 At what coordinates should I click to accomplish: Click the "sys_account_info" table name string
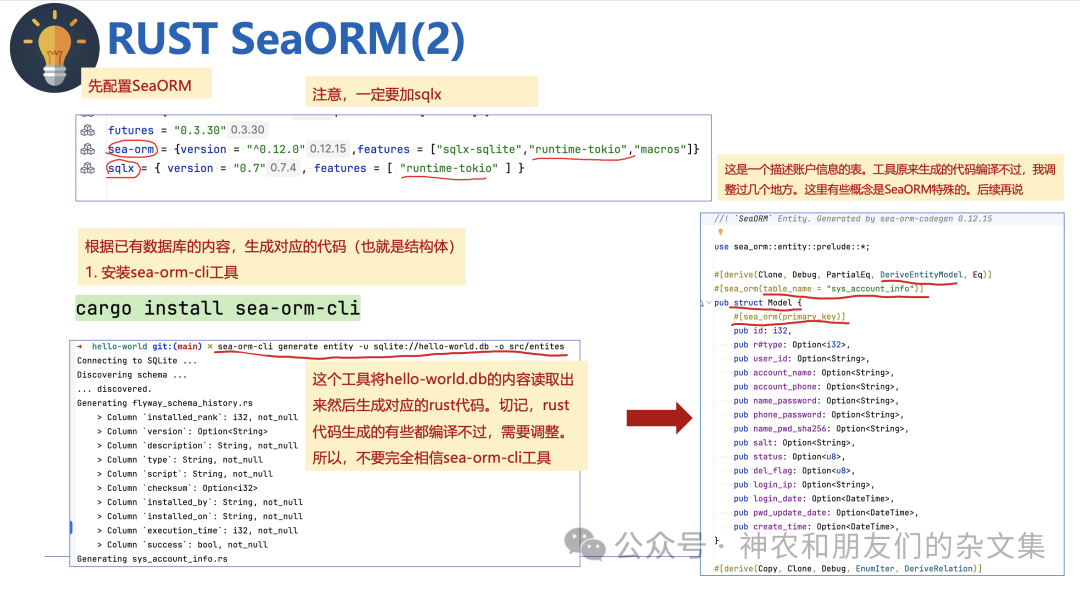click(870, 289)
